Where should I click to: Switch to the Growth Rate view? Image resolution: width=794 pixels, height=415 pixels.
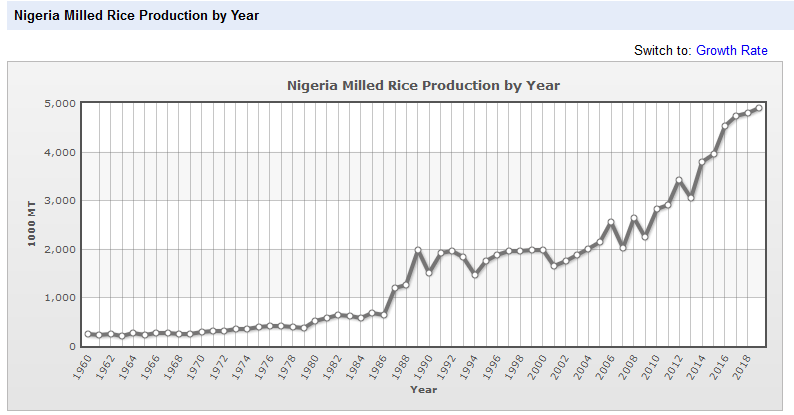tap(732, 50)
